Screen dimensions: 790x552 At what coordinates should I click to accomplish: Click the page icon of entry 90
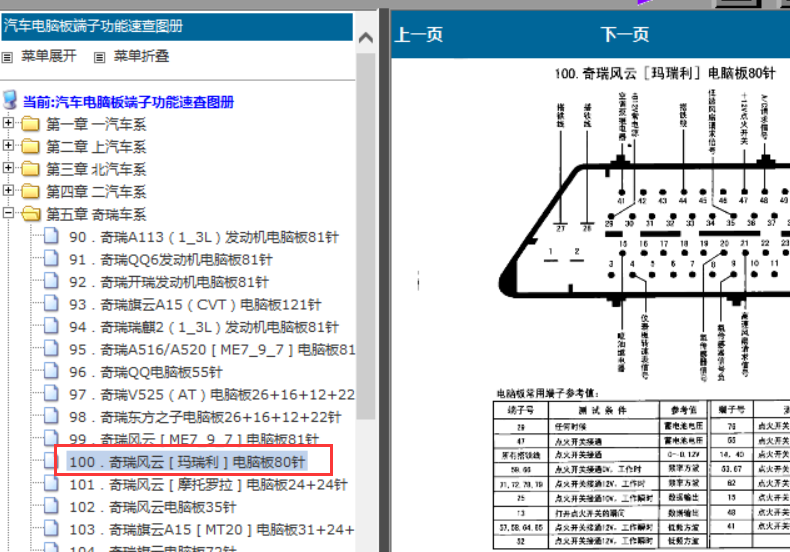pos(51,236)
